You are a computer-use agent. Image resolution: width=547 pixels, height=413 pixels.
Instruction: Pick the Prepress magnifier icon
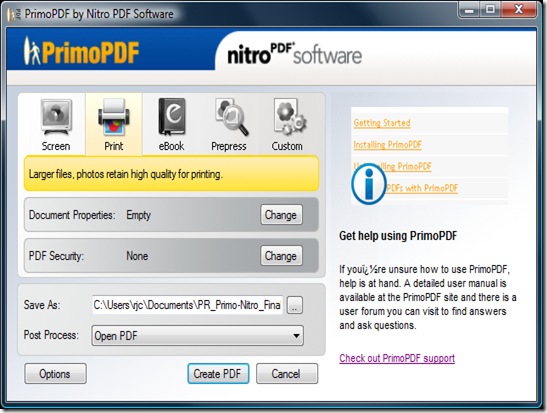[231, 117]
